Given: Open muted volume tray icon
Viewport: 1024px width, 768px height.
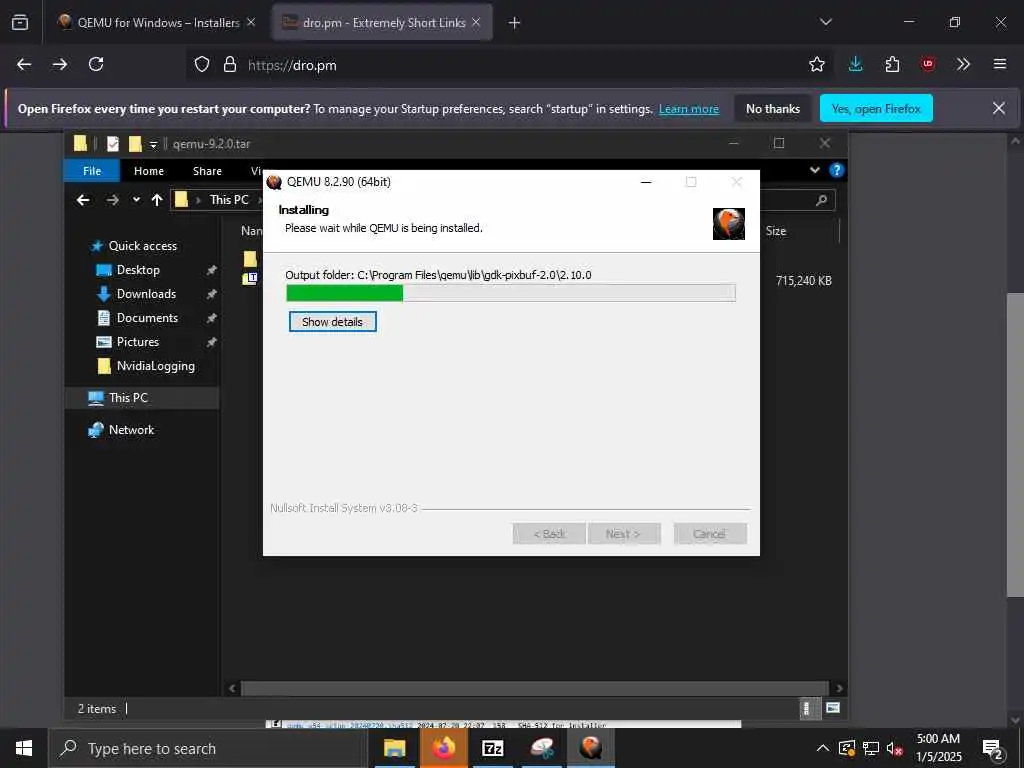Looking at the screenshot, I should [895, 748].
